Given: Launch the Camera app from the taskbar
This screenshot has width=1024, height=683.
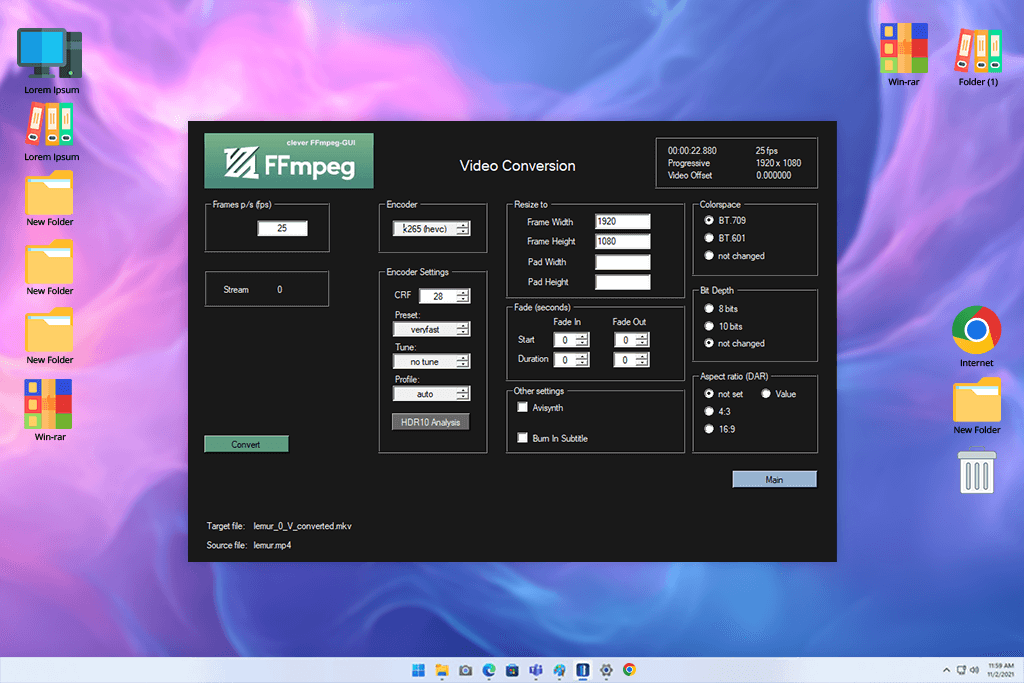Looking at the screenshot, I should click(x=465, y=670).
